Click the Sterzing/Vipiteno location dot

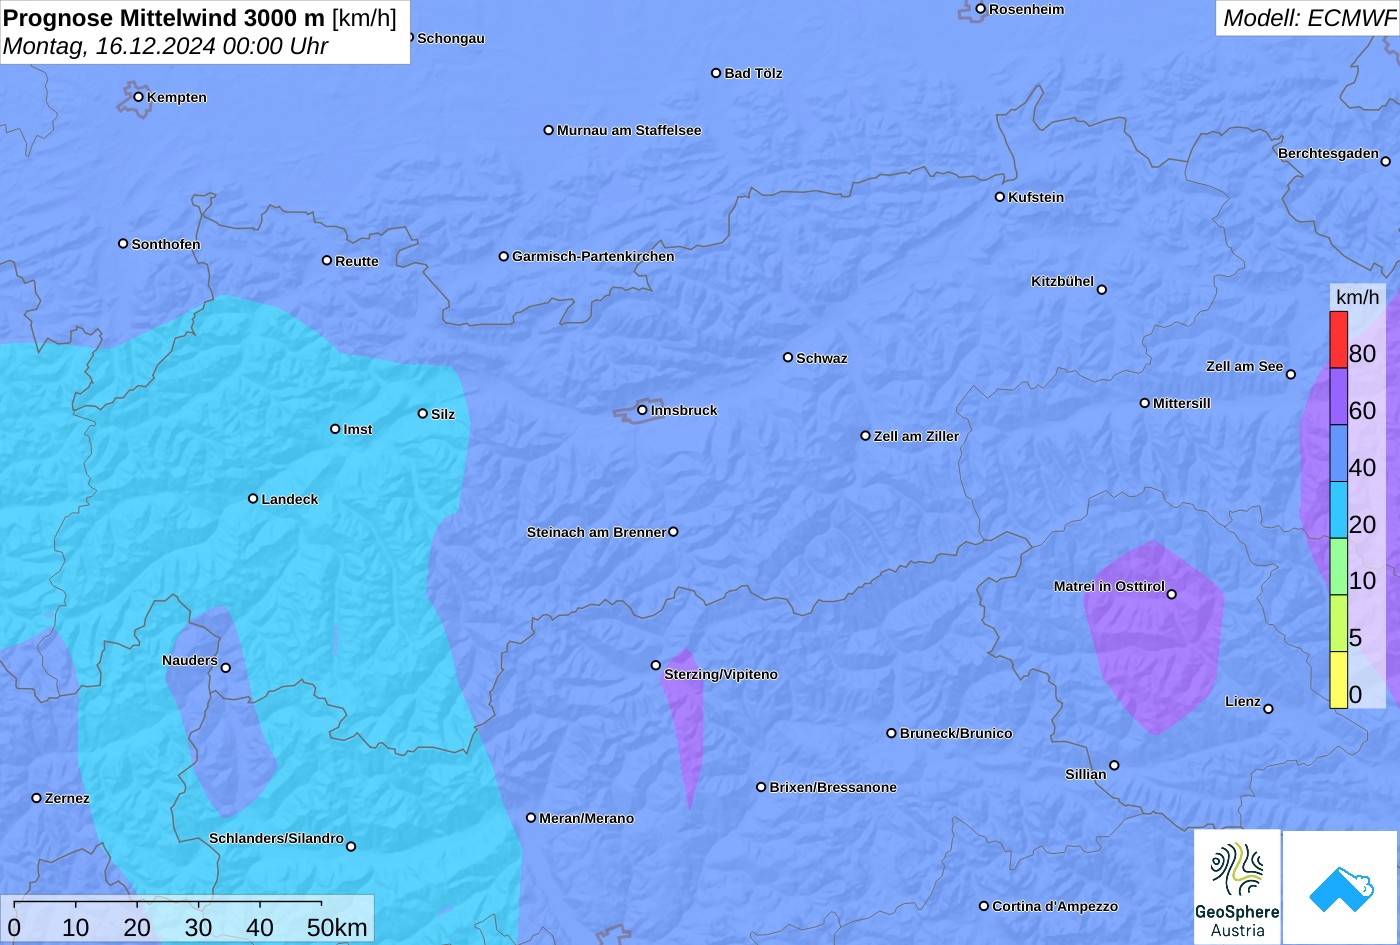point(656,665)
